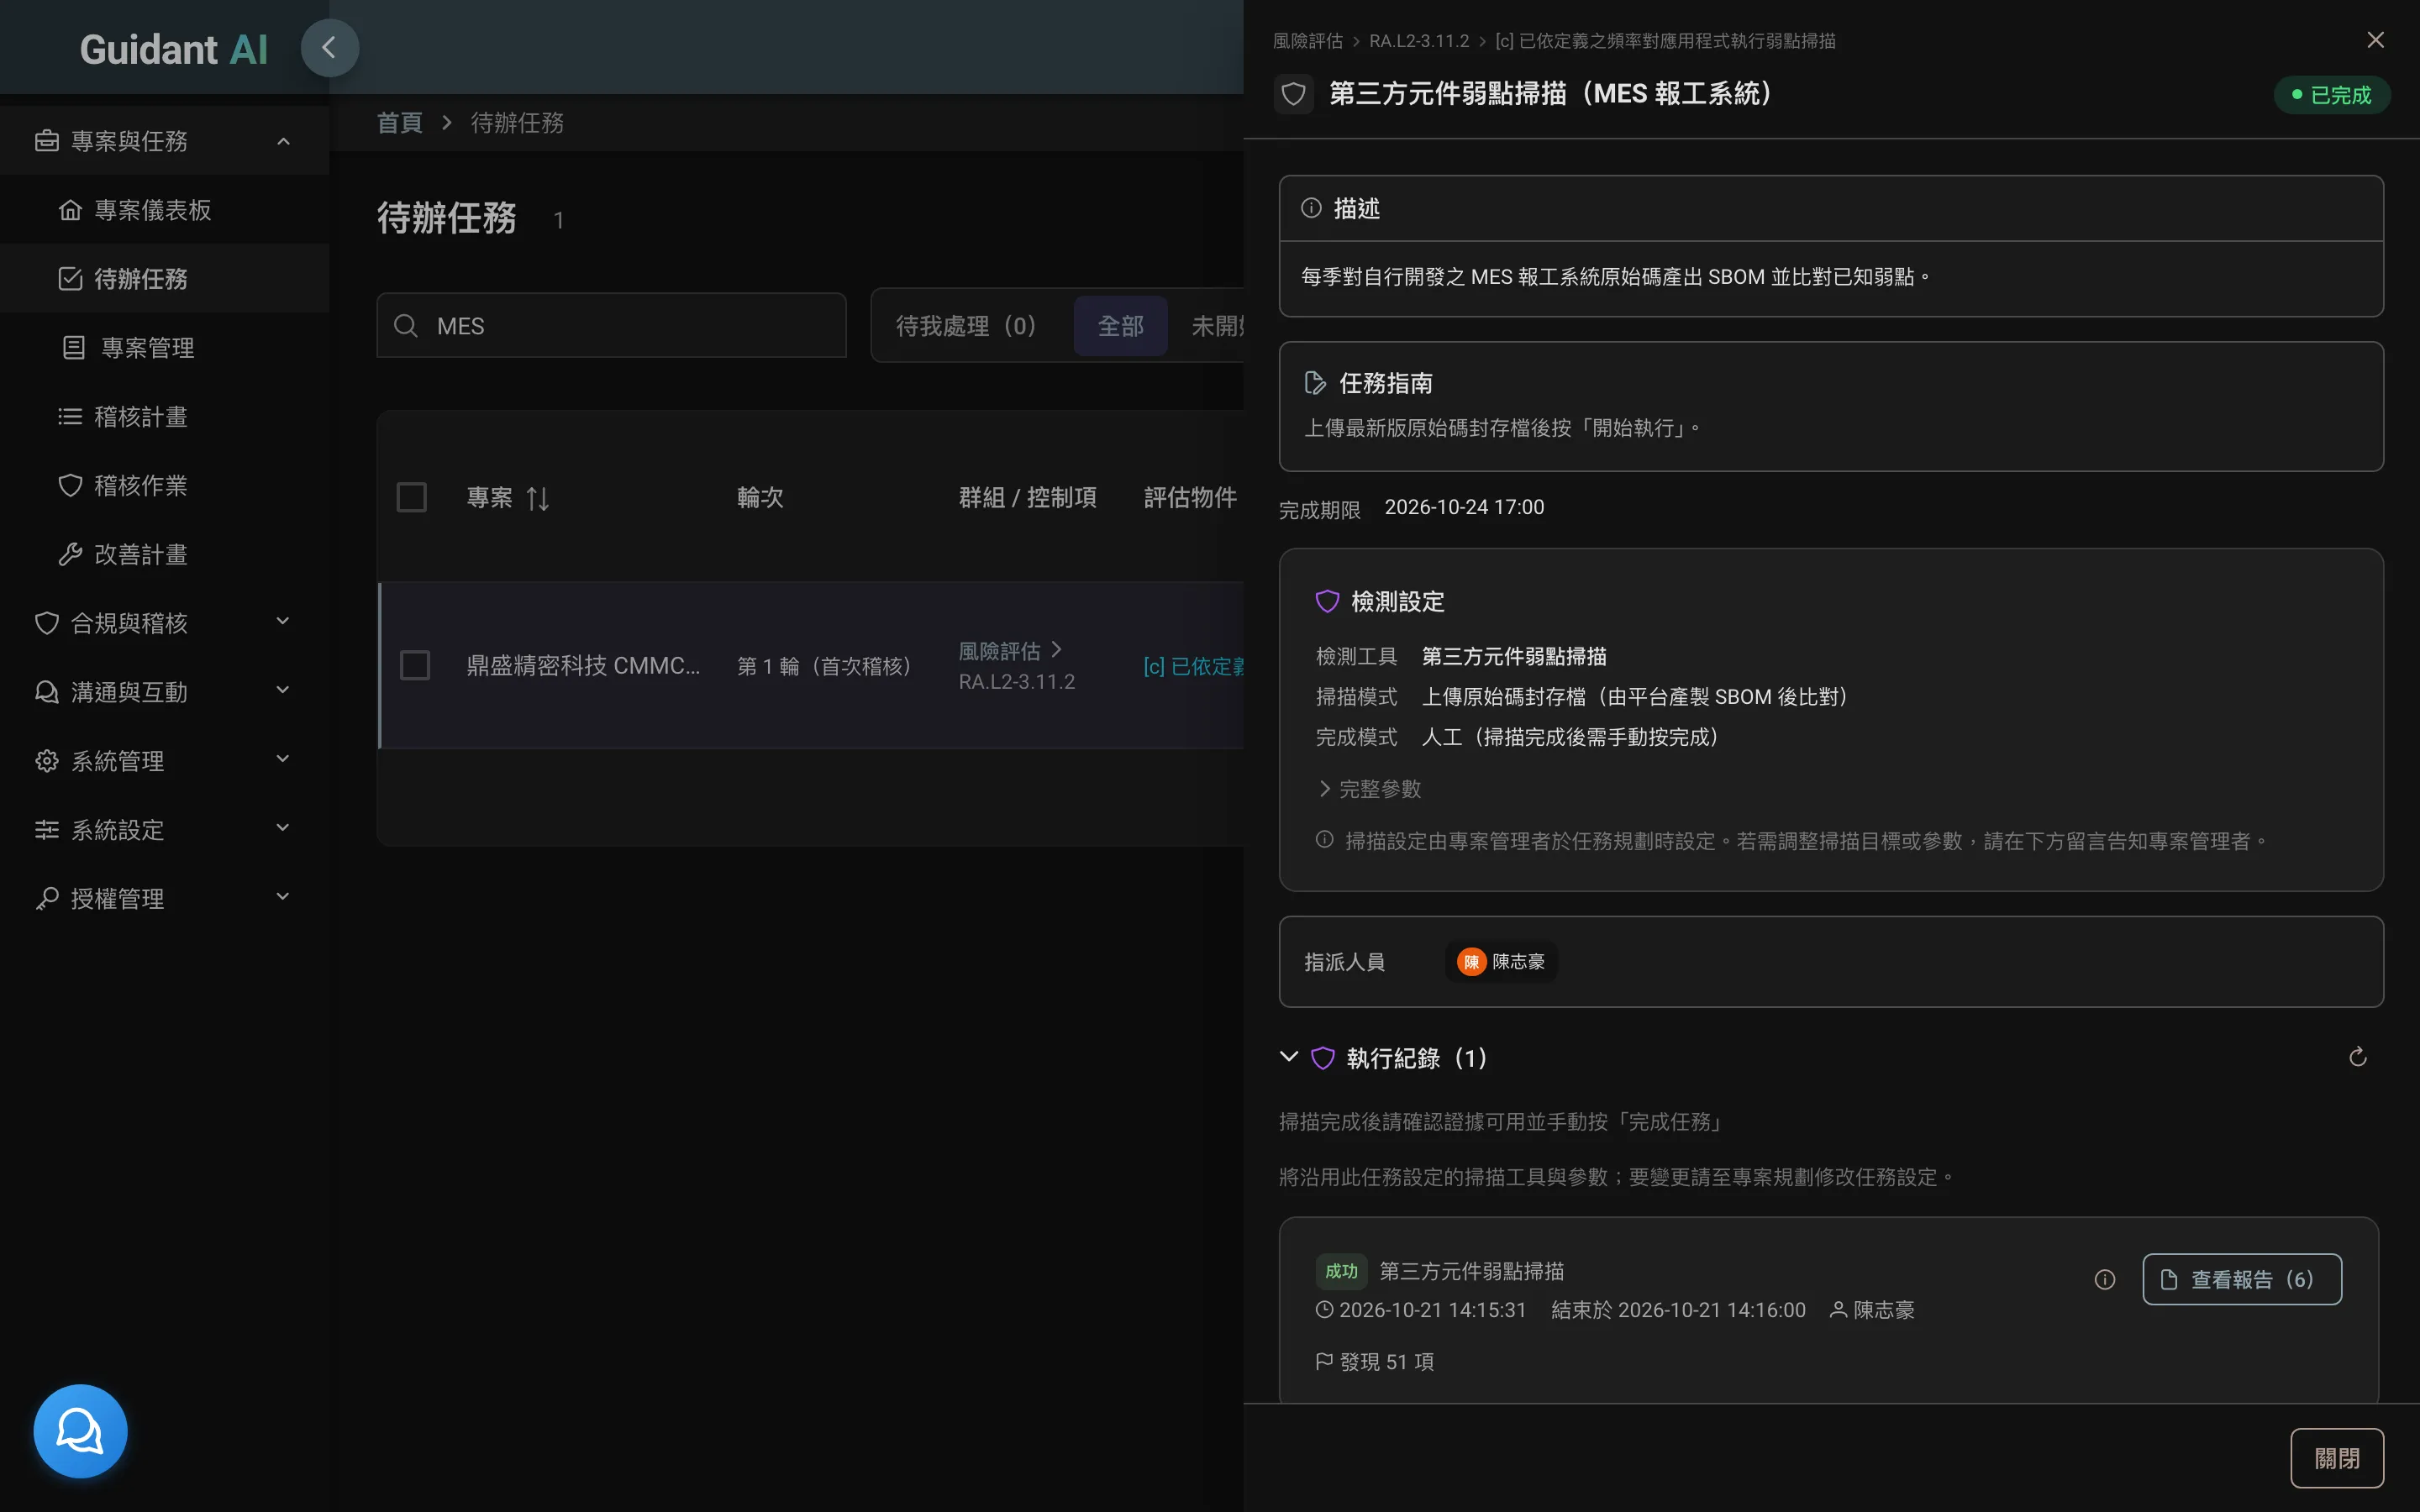Click the 稽核作業 shield icon

click(x=70, y=486)
